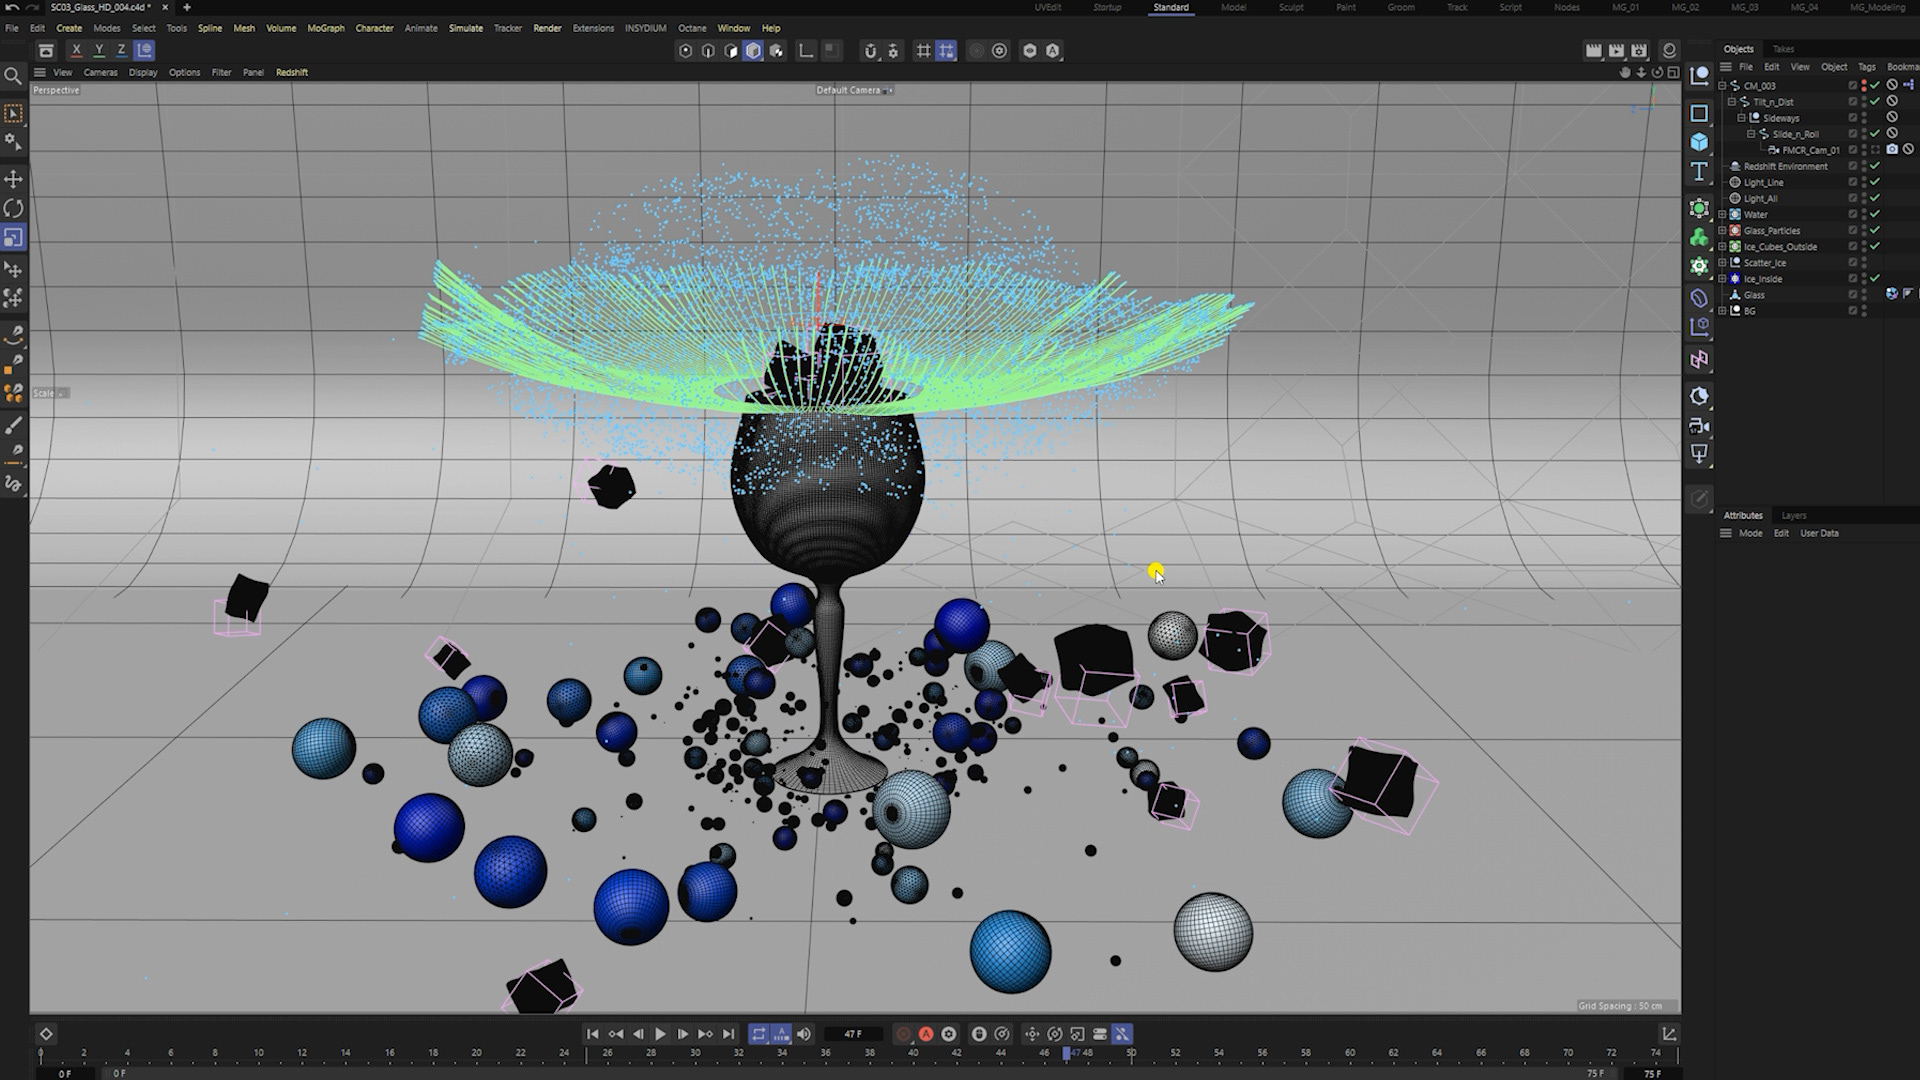Image resolution: width=1920 pixels, height=1080 pixels.
Task: Click the current frame field showing 47 F
Action: [852, 1034]
